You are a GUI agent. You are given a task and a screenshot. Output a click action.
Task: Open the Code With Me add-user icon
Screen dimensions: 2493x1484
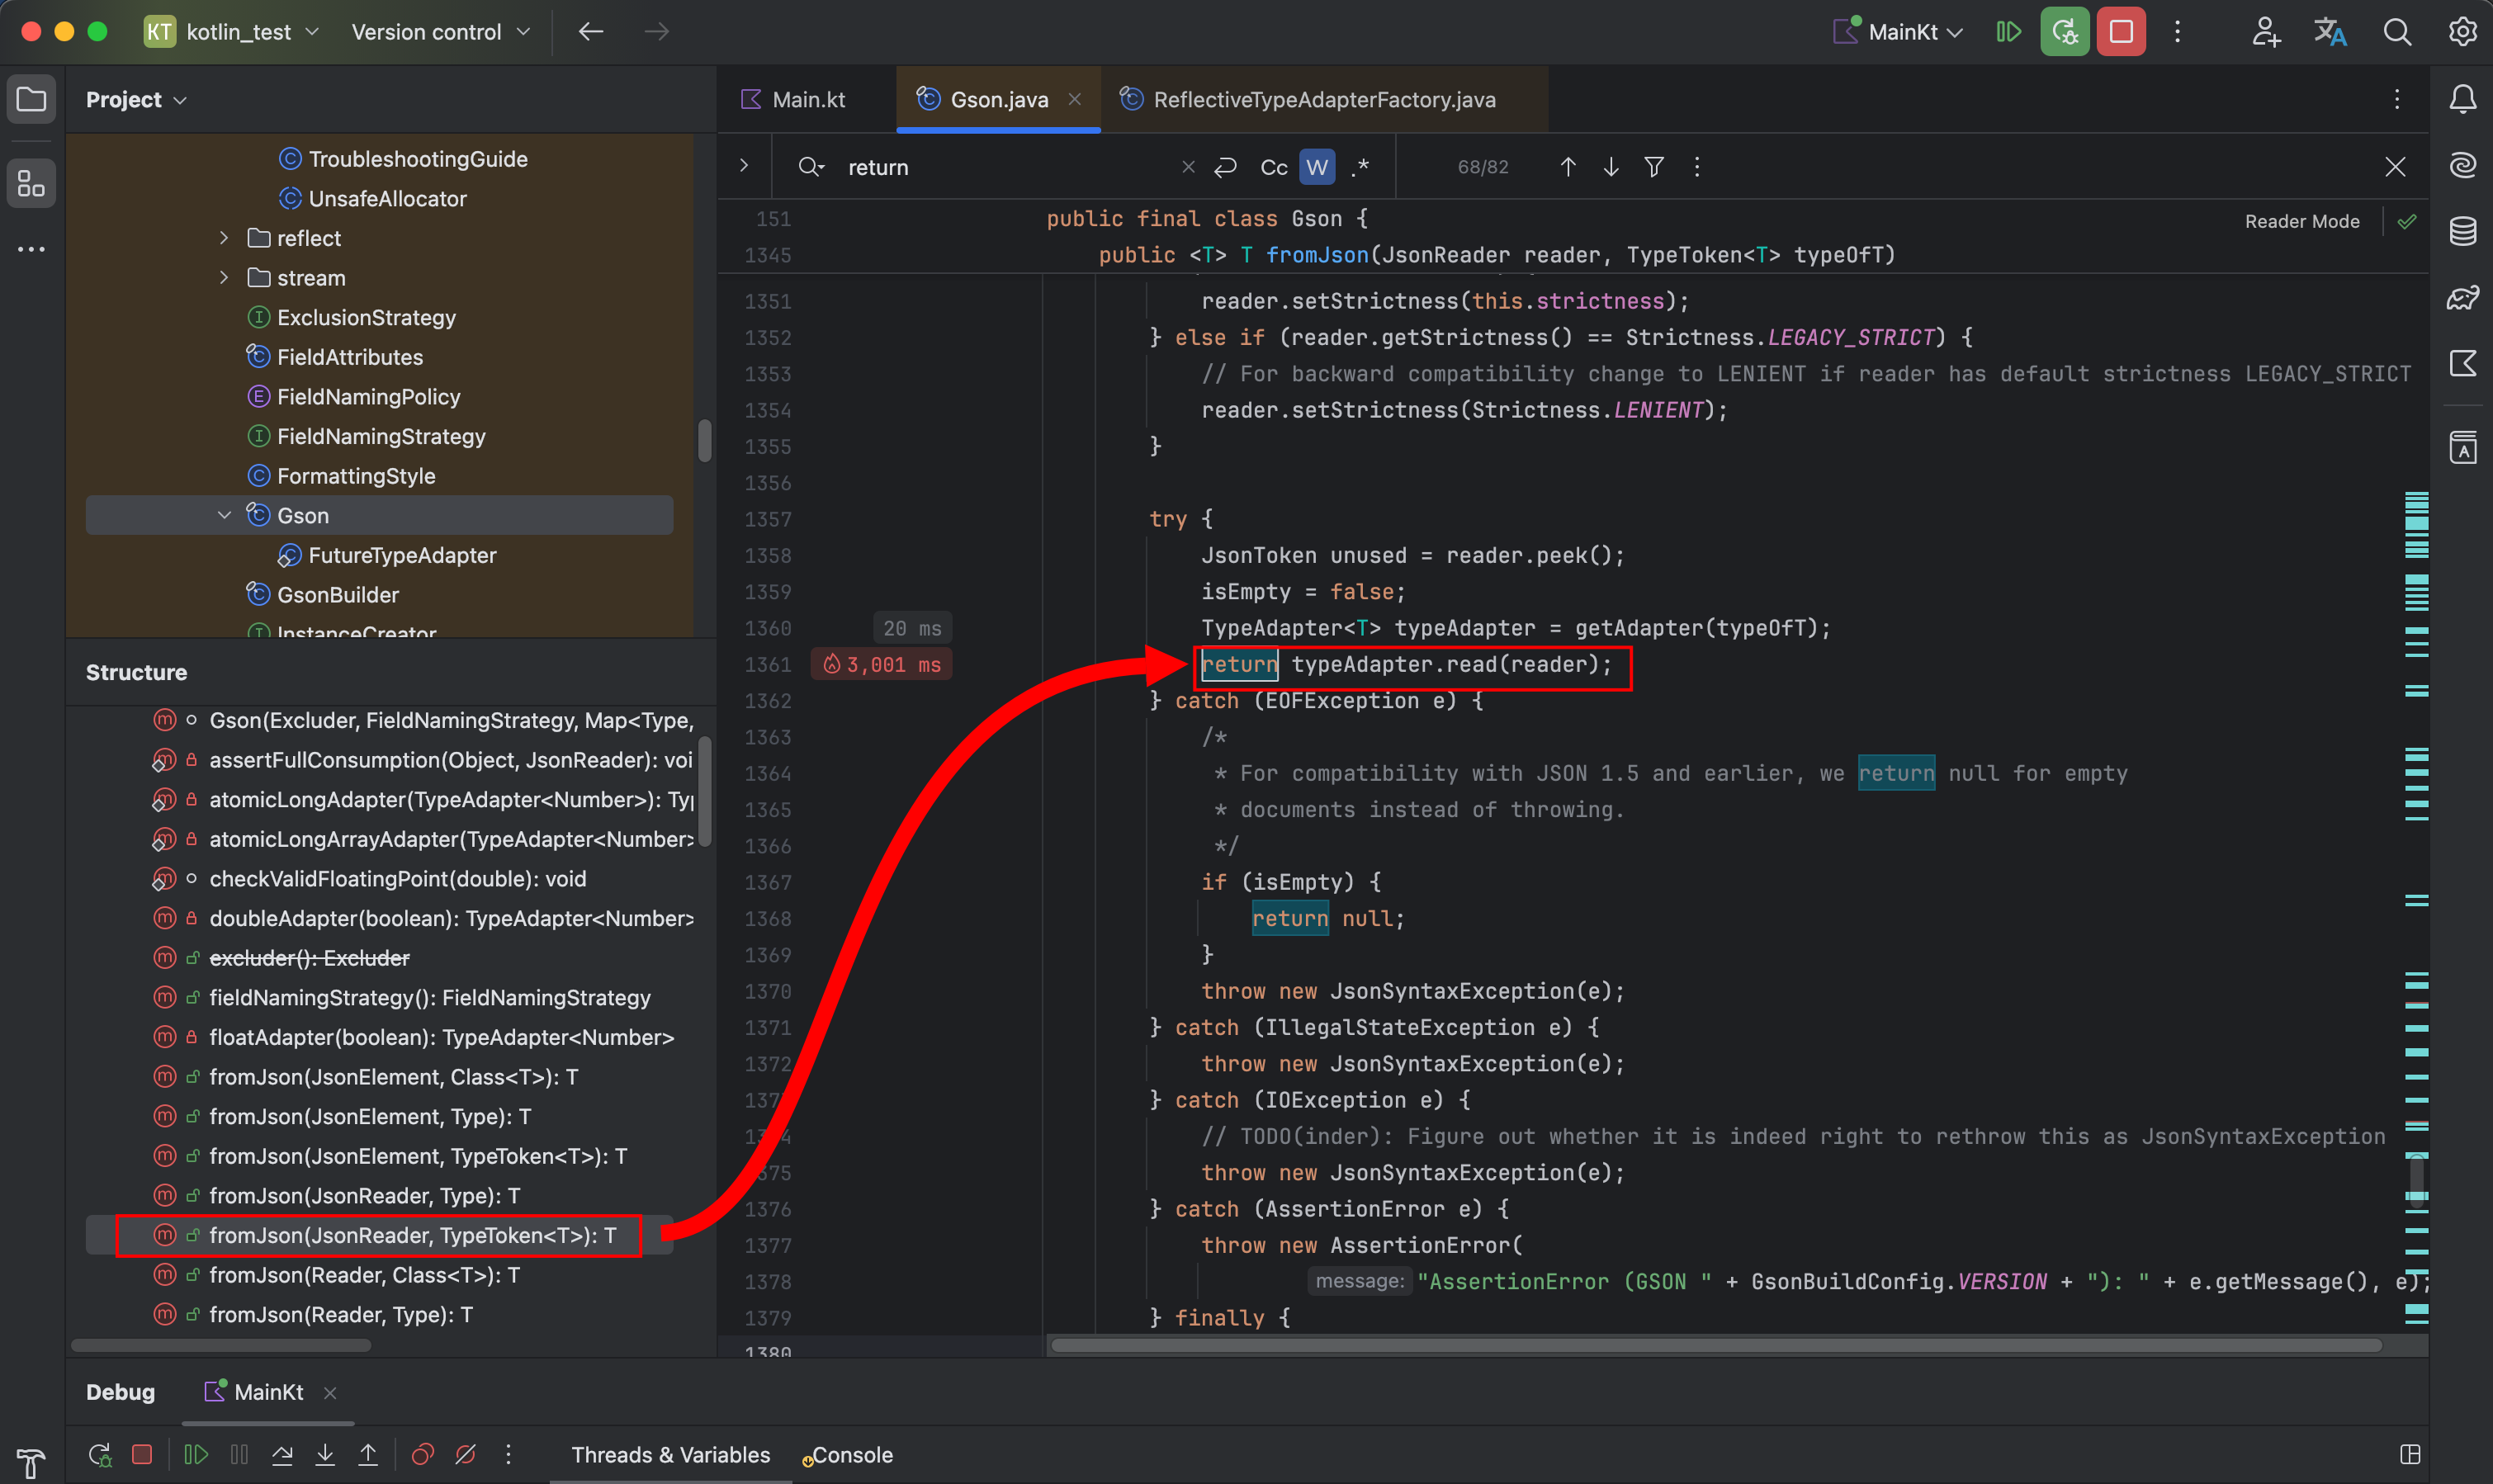click(x=2266, y=31)
